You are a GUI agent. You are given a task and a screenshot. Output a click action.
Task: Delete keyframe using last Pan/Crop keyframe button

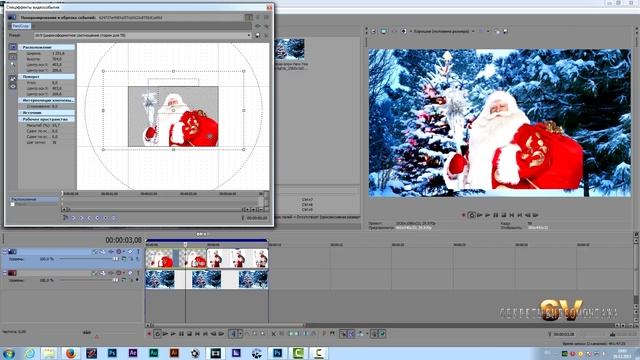tap(113, 218)
